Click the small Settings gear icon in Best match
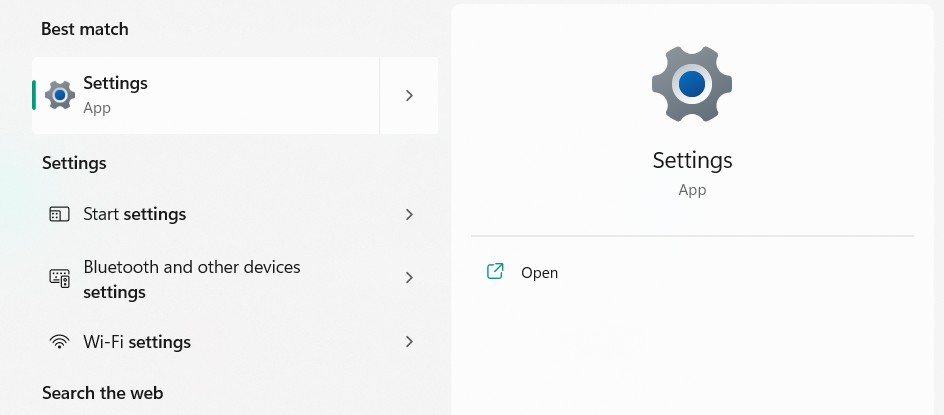Viewport: 944px width, 415px height. pos(60,95)
